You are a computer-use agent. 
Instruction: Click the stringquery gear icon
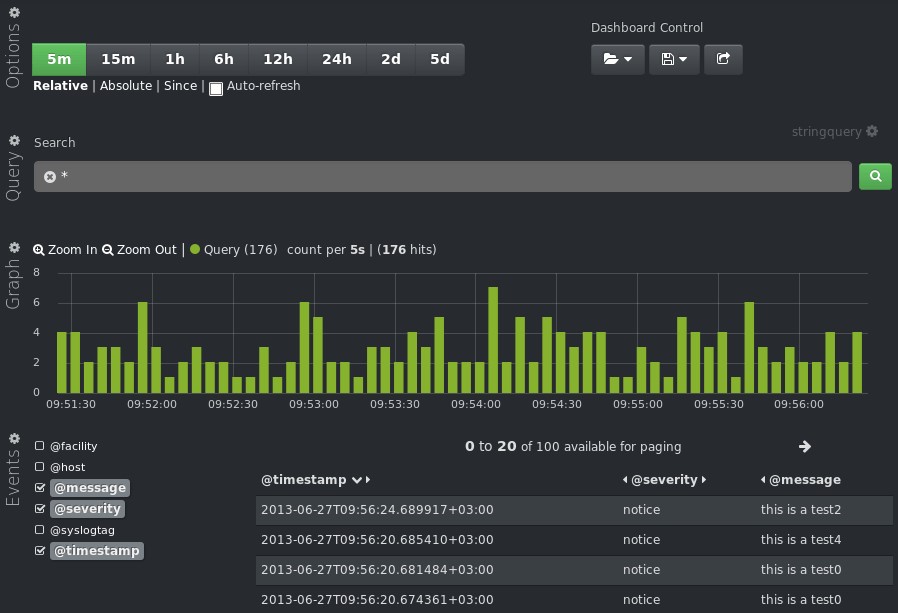pyautogui.click(x=872, y=132)
